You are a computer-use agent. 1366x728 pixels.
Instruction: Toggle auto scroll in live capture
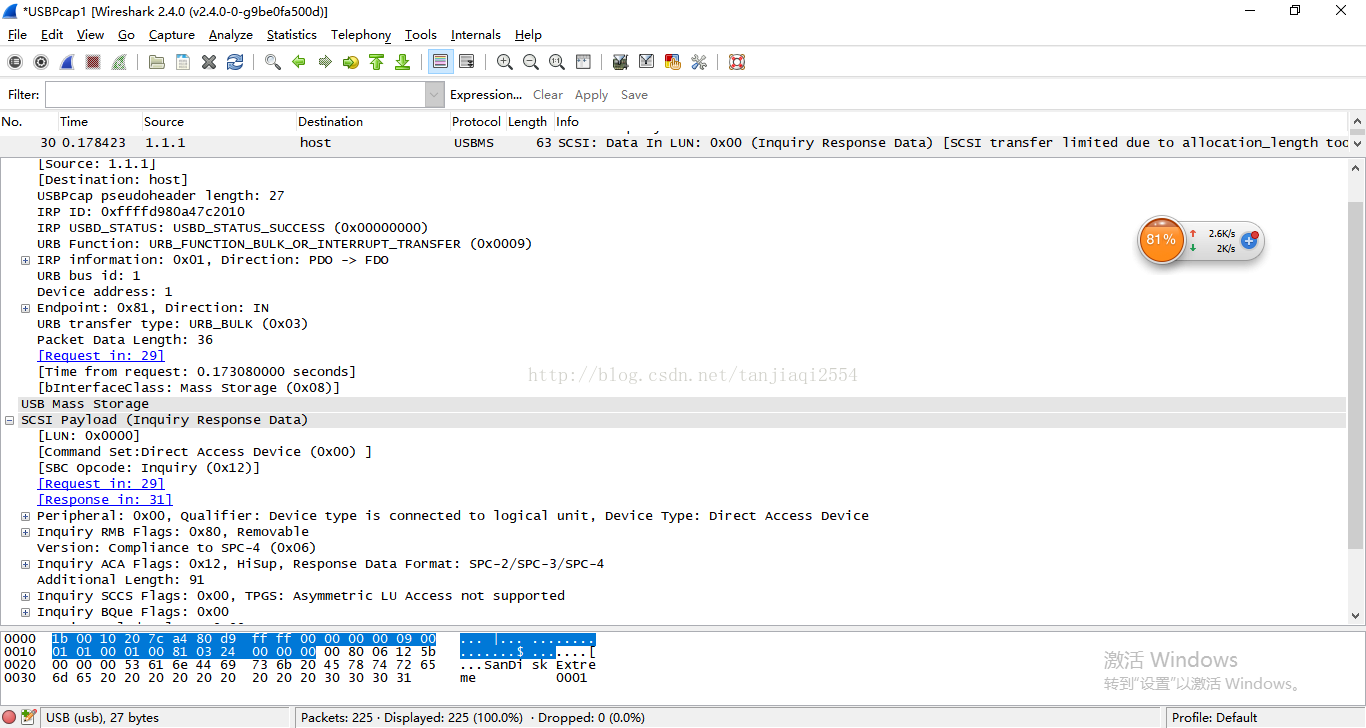[466, 62]
